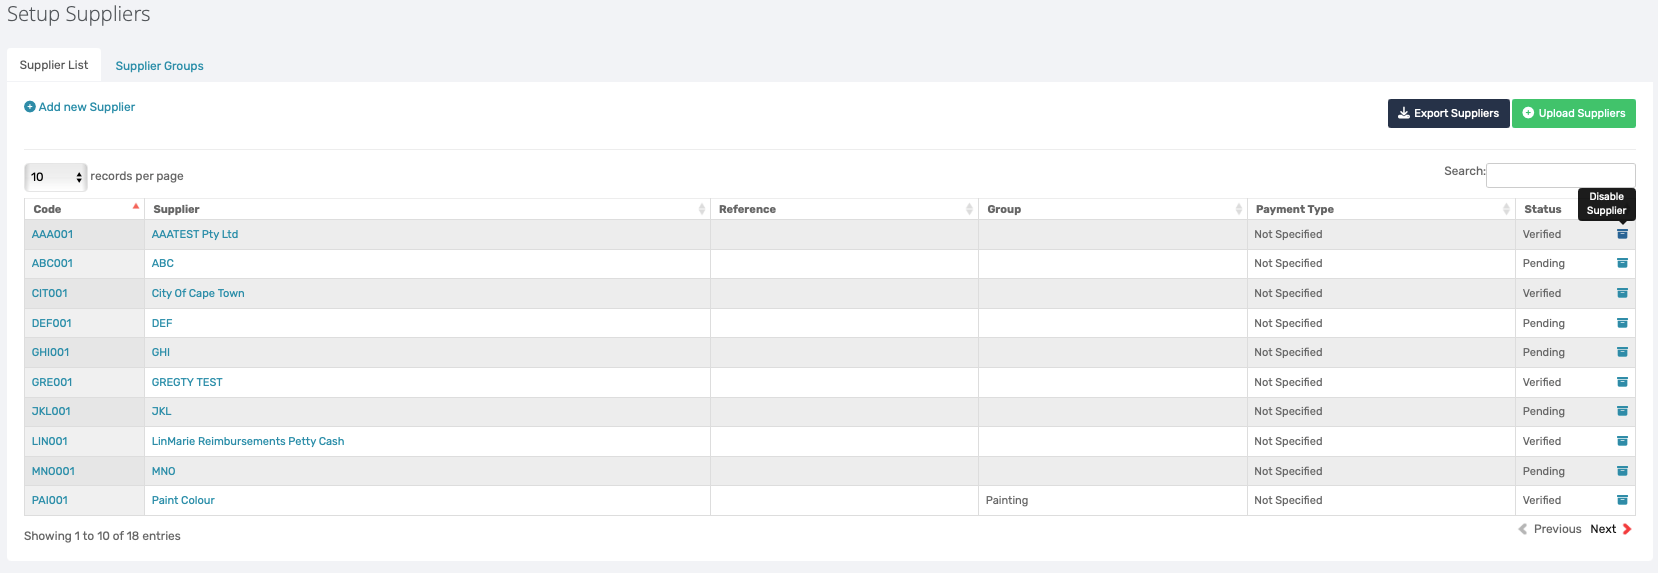Sort table by Code column
The width and height of the screenshot is (1658, 573).
pyautogui.click(x=85, y=209)
